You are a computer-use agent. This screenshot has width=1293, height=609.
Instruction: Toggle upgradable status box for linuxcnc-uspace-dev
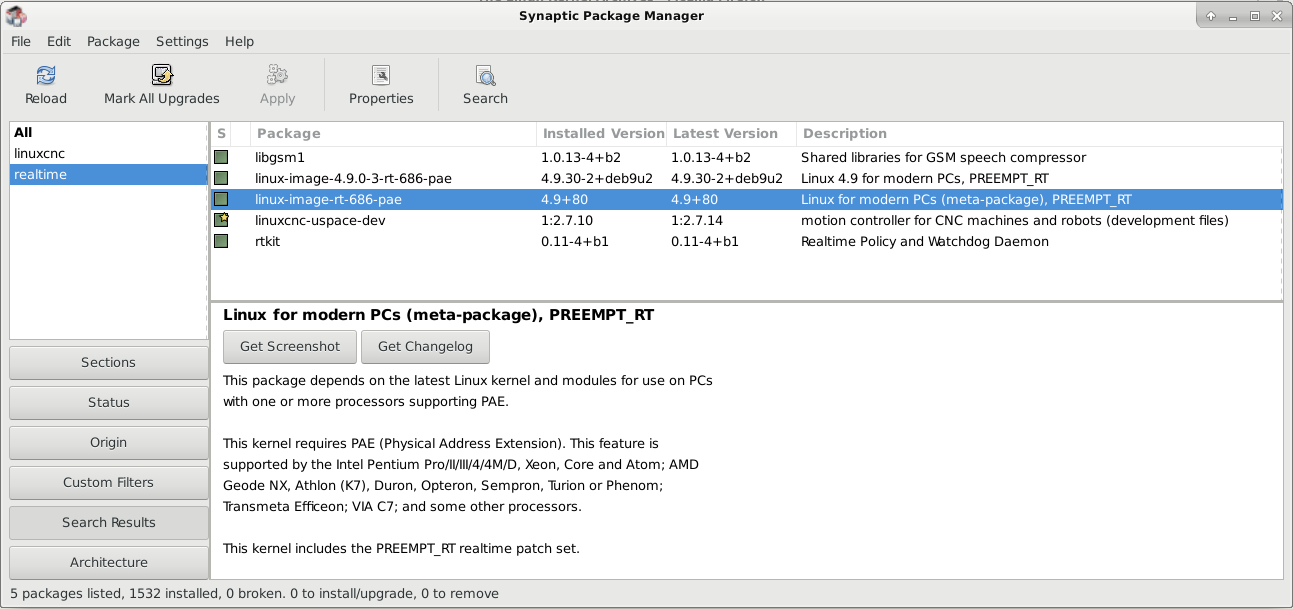tap(221, 220)
